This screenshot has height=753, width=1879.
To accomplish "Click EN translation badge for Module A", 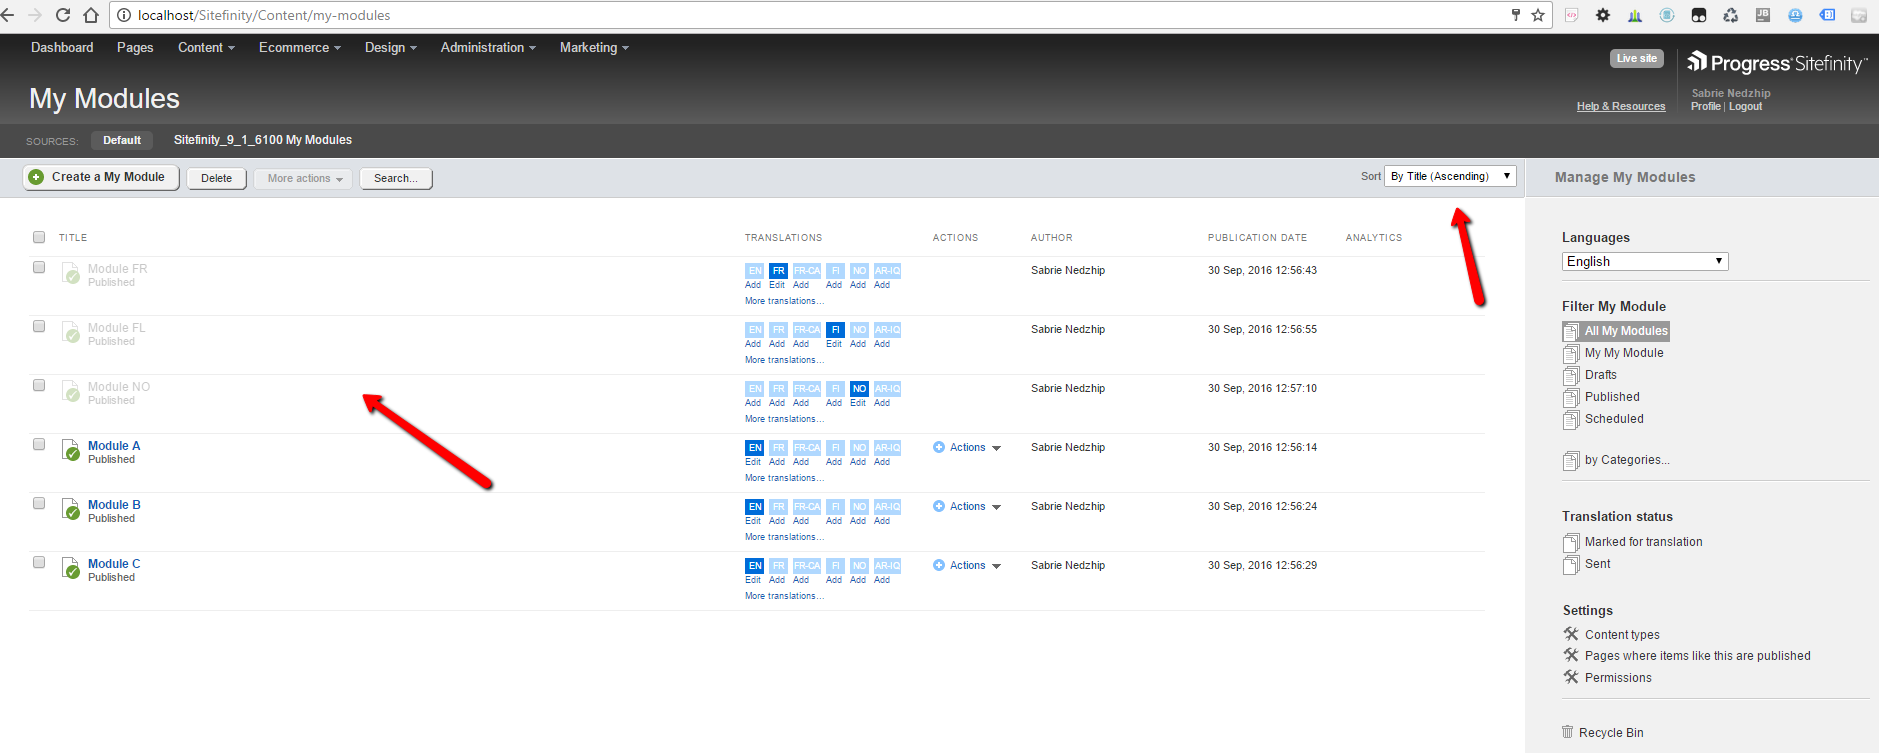I will pyautogui.click(x=755, y=447).
